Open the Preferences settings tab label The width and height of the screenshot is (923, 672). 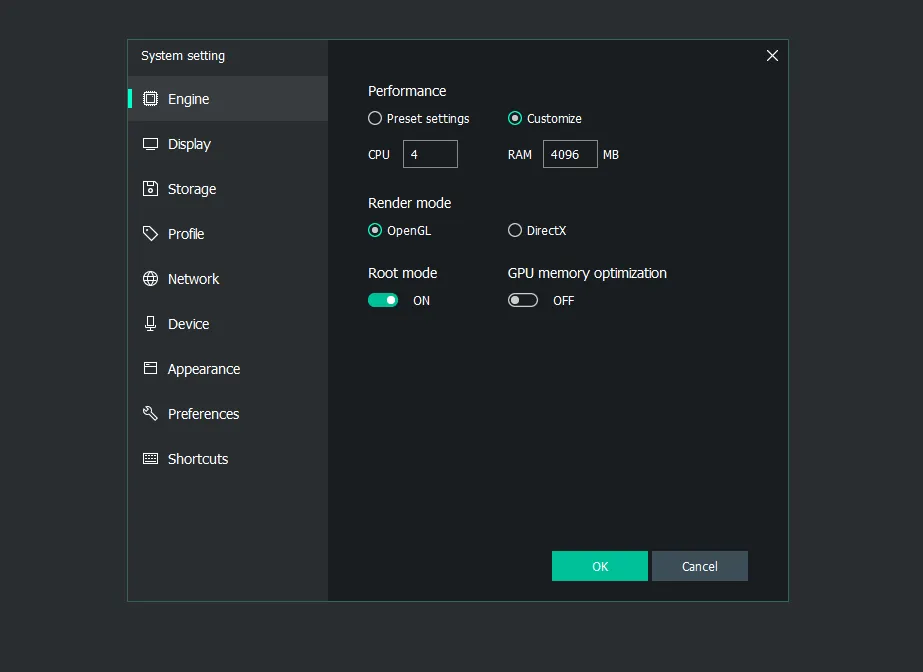(x=204, y=414)
